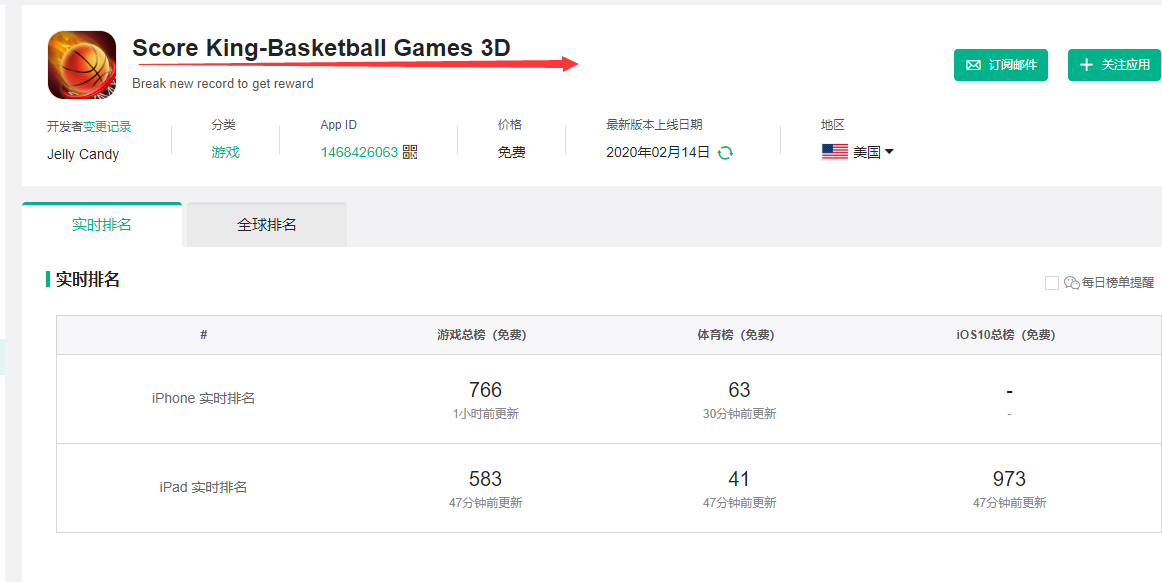Image resolution: width=1162 pixels, height=582 pixels.
Task: Click the plus icon on follow app button
Action: [1086, 65]
